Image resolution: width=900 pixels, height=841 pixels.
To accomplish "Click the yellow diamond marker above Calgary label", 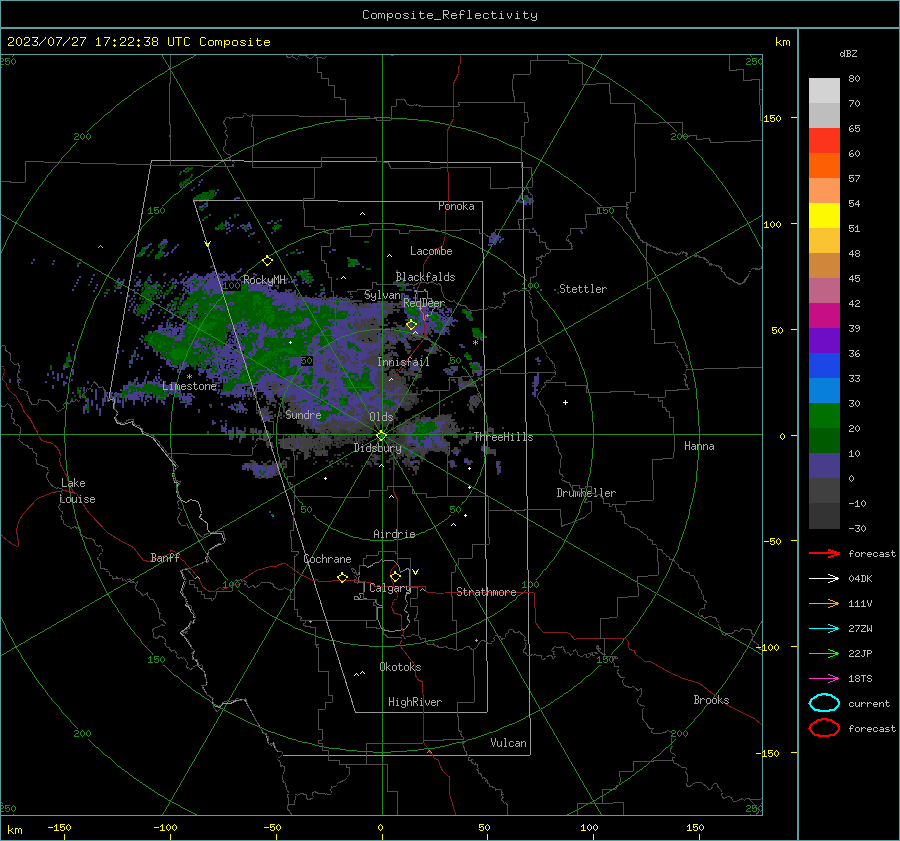I will click(x=395, y=576).
